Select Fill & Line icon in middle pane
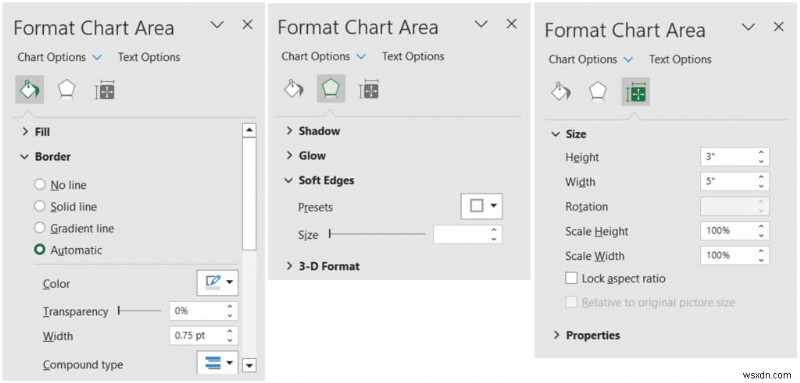This screenshot has width=800, height=383. [293, 89]
